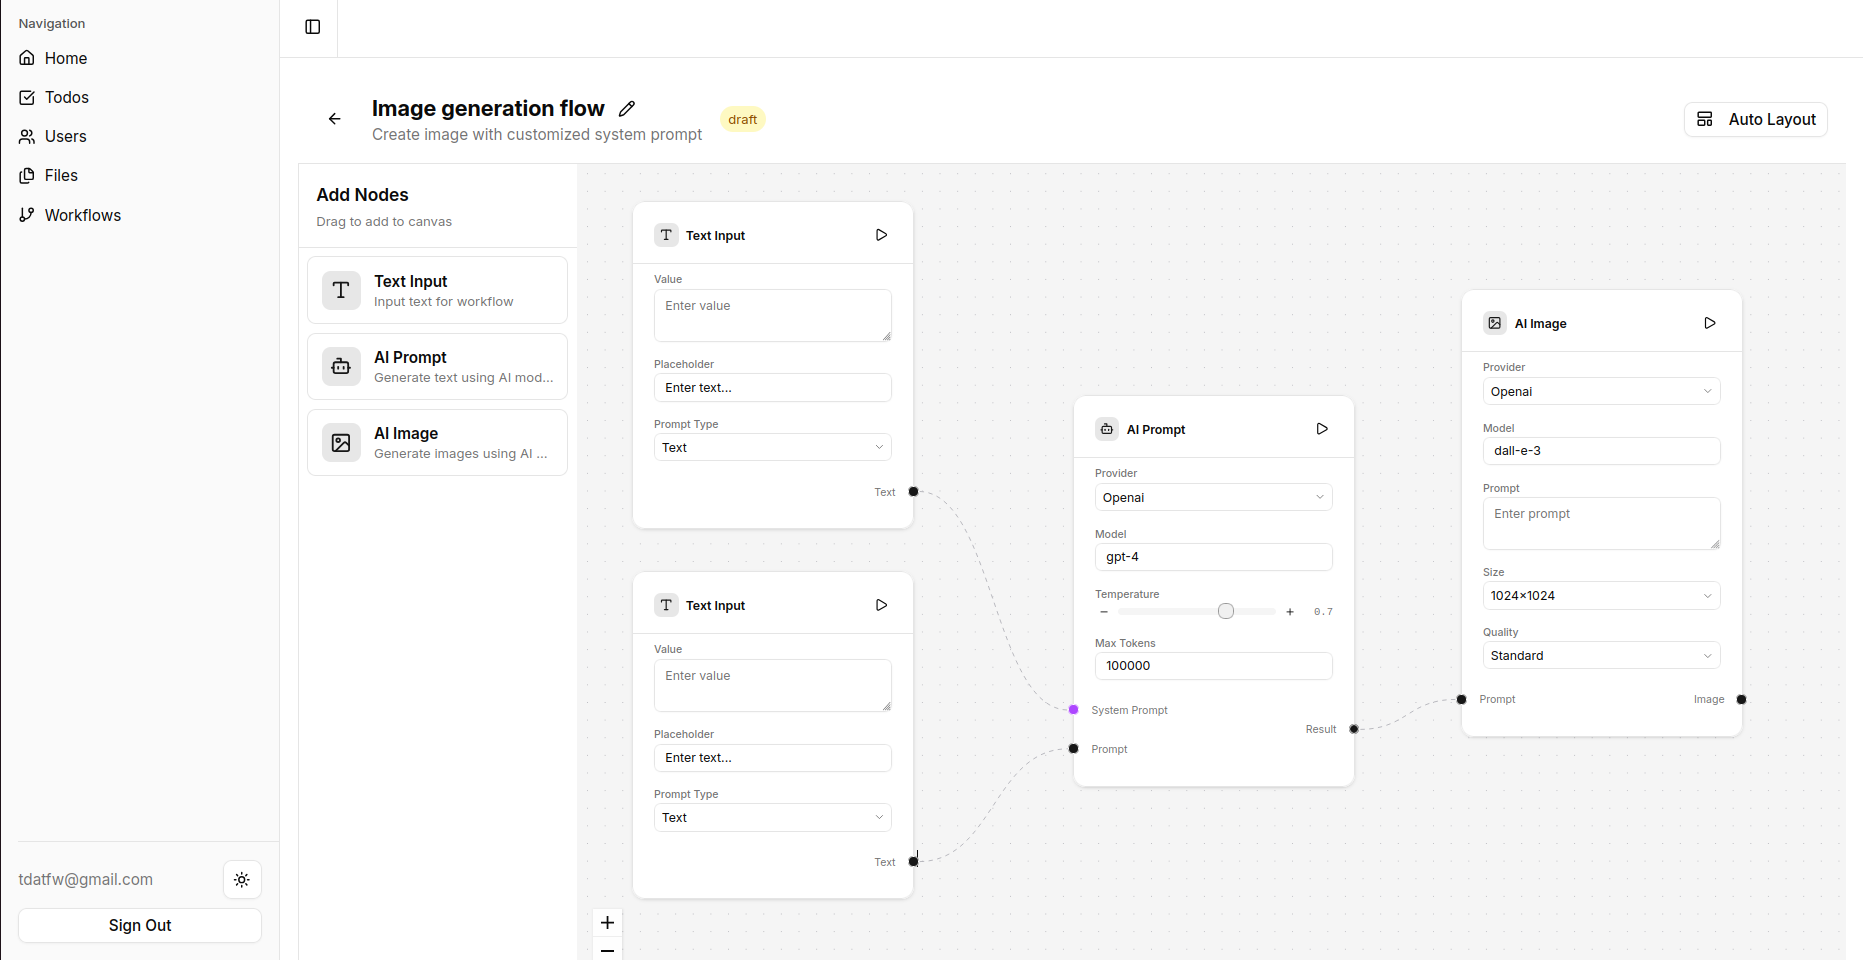Zoom in using the plus icon on canvas
The image size is (1863, 960).
click(607, 922)
